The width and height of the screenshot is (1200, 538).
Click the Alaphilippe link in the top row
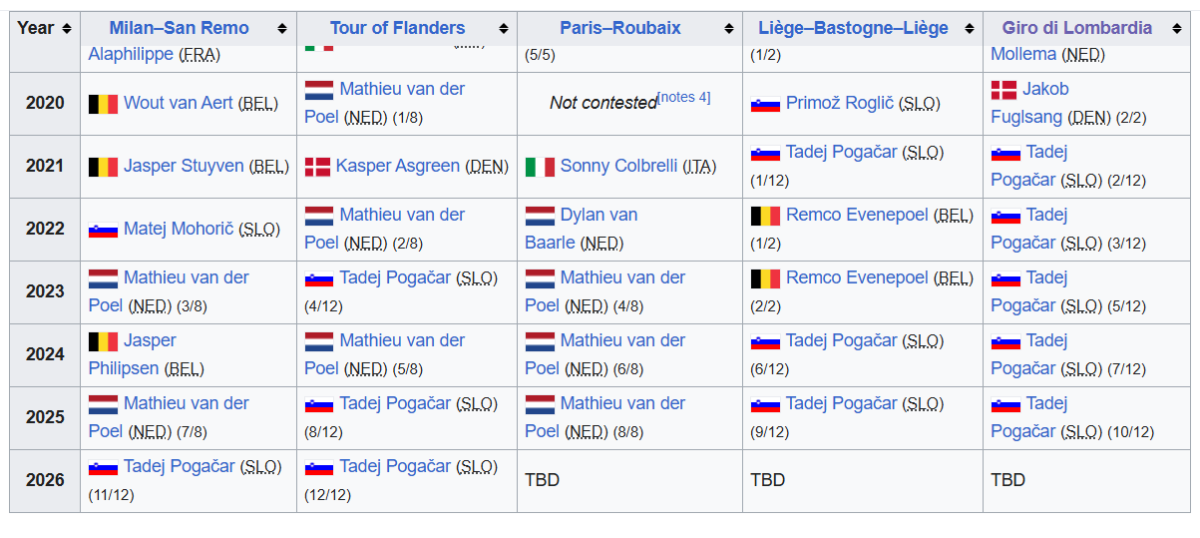coord(130,54)
